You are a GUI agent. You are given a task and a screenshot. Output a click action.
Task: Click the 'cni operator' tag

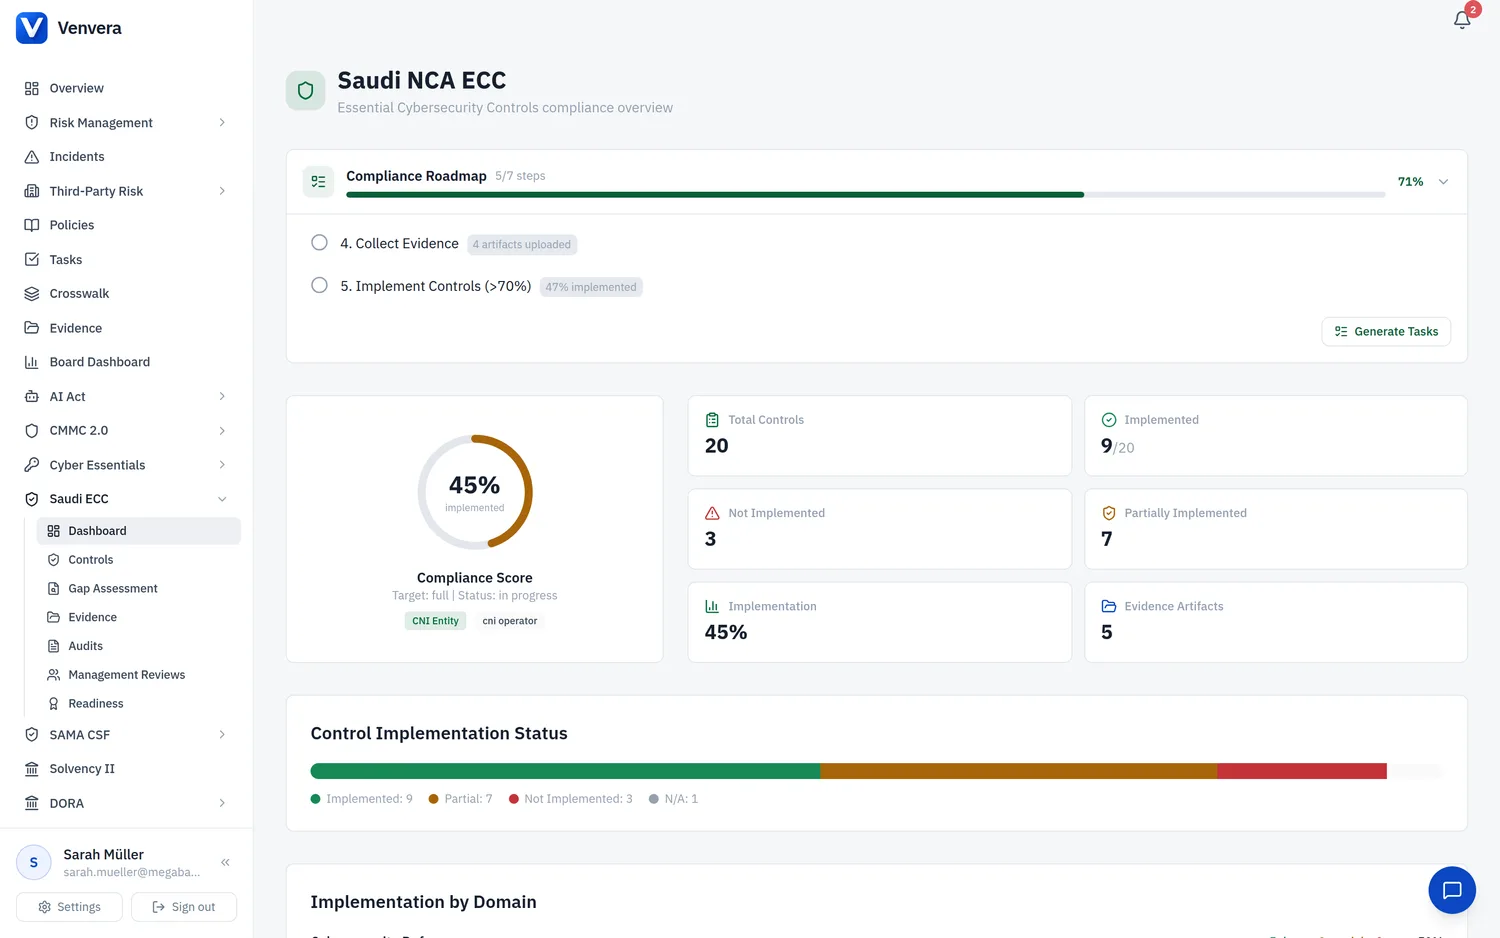tap(510, 621)
